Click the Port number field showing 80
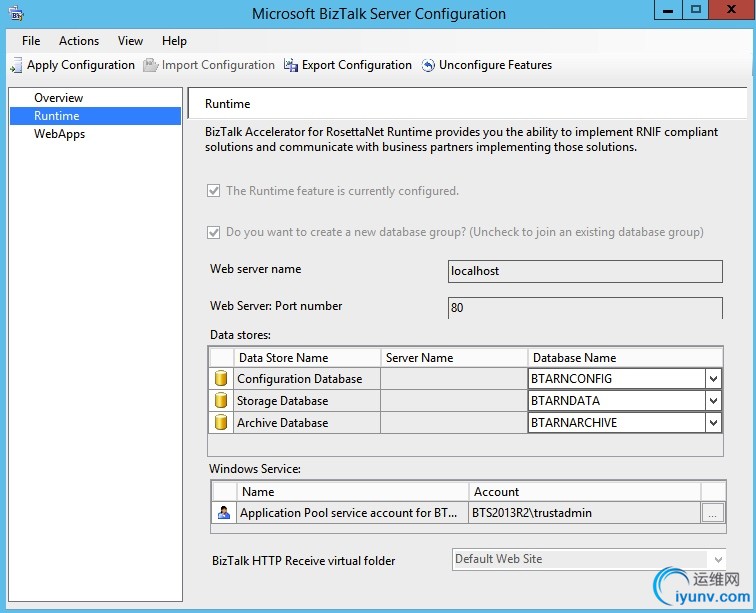Image resolution: width=756 pixels, height=613 pixels. point(585,308)
